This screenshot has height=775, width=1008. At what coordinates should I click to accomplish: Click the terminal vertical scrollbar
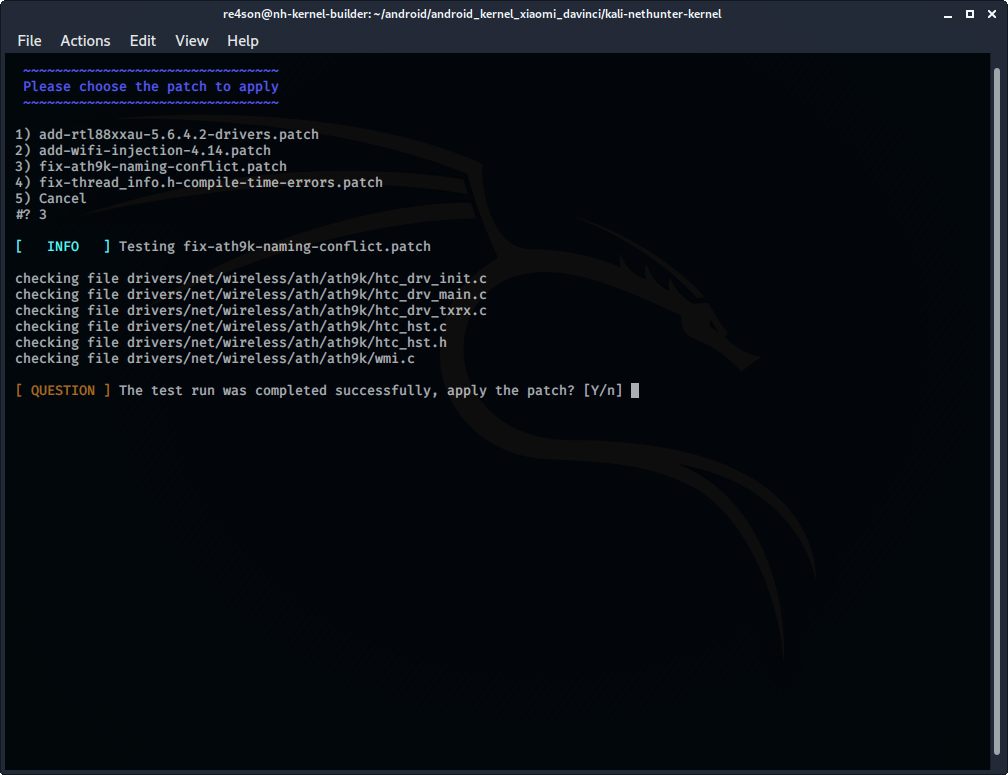[x=996, y=400]
